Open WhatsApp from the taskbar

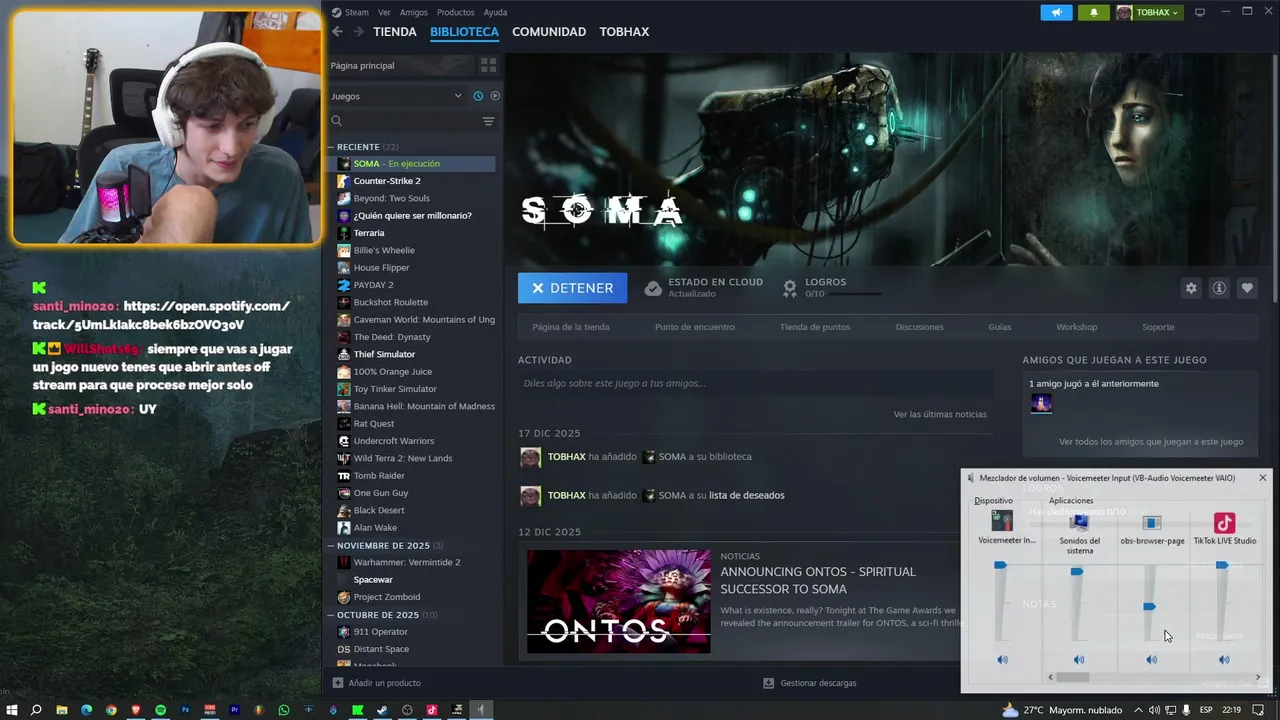[284, 710]
